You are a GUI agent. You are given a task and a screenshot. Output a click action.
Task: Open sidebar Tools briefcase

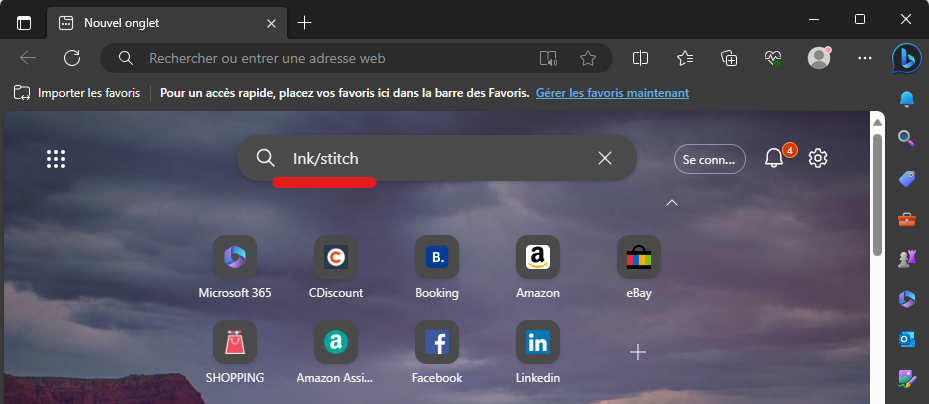[x=906, y=219]
